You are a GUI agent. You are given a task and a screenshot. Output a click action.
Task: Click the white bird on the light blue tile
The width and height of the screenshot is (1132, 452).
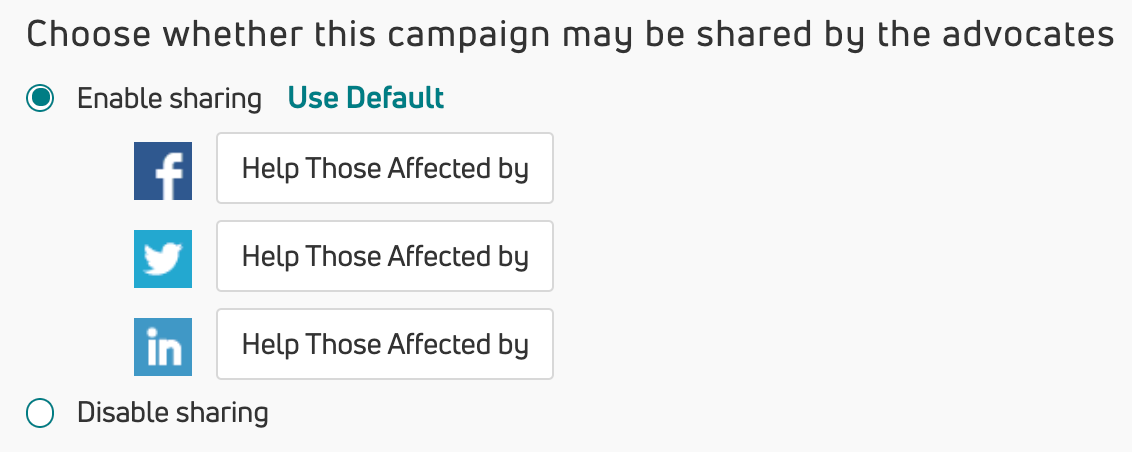[163, 259]
